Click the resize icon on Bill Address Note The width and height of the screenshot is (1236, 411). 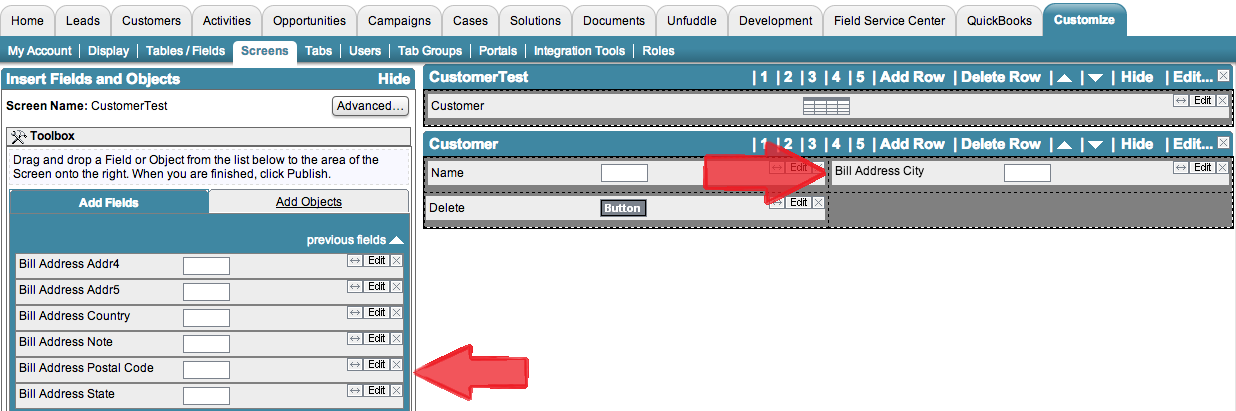click(x=354, y=339)
